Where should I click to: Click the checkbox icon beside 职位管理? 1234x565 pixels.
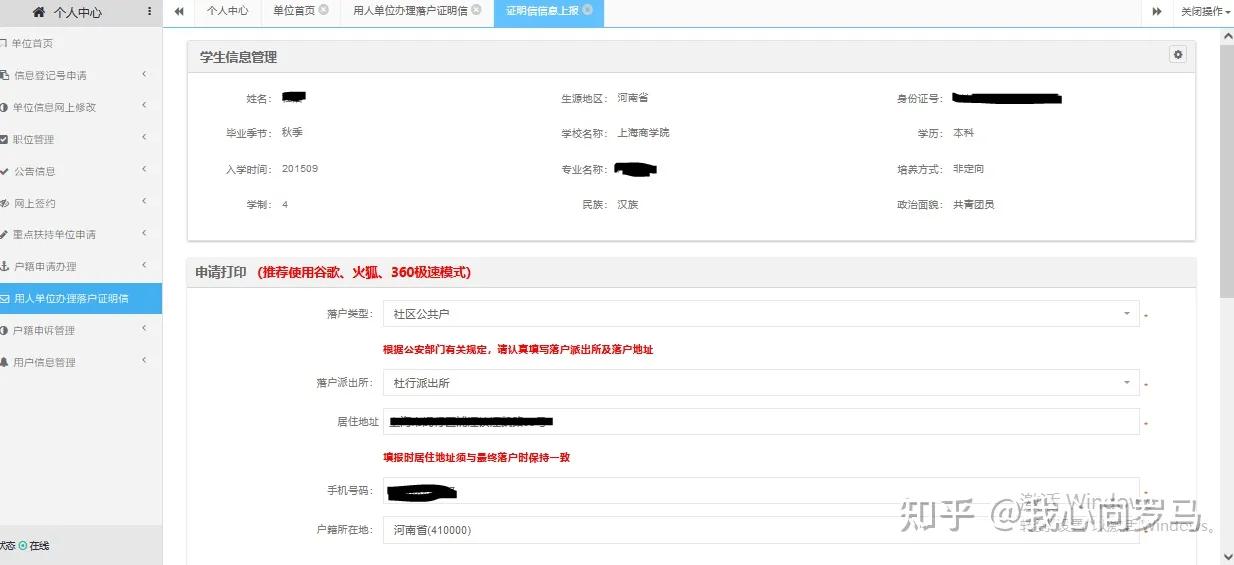coord(4,139)
